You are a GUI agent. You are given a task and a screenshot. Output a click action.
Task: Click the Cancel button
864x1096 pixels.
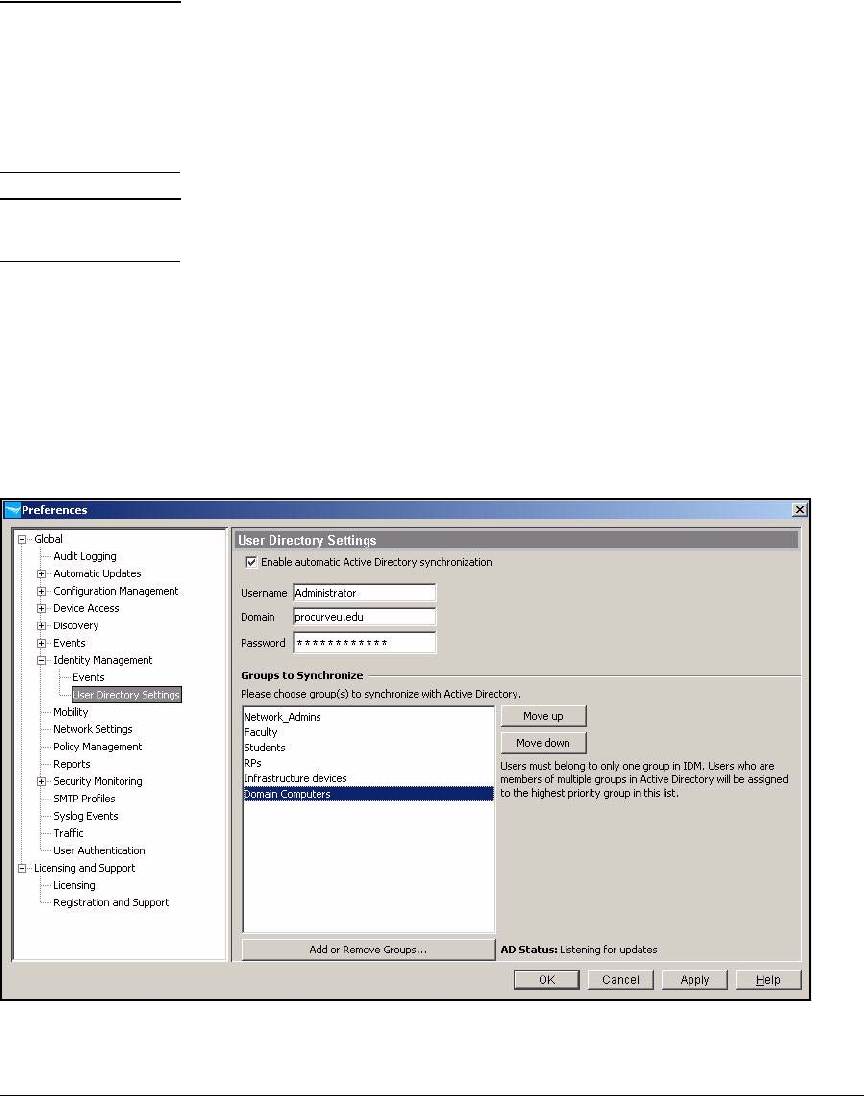621,980
